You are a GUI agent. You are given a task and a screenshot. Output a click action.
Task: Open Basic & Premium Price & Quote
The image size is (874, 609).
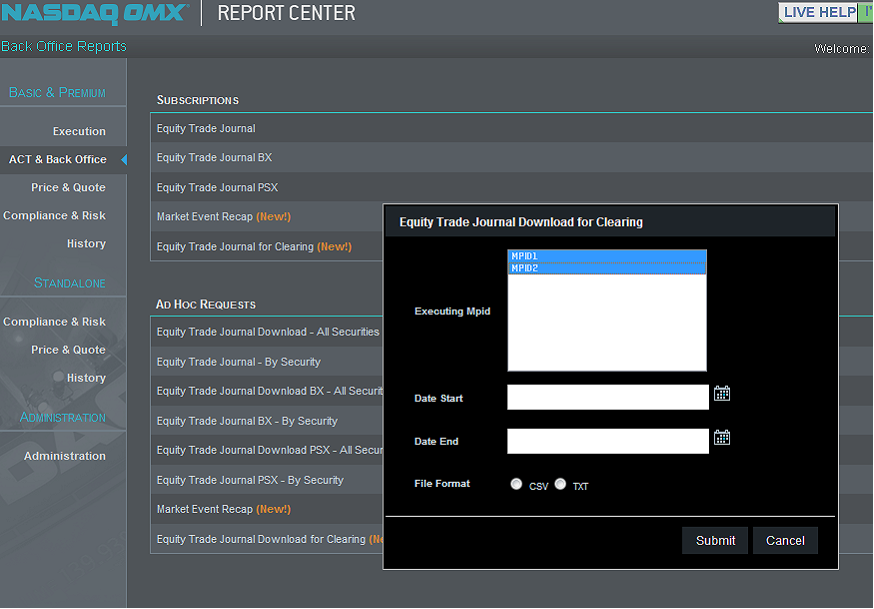68,187
